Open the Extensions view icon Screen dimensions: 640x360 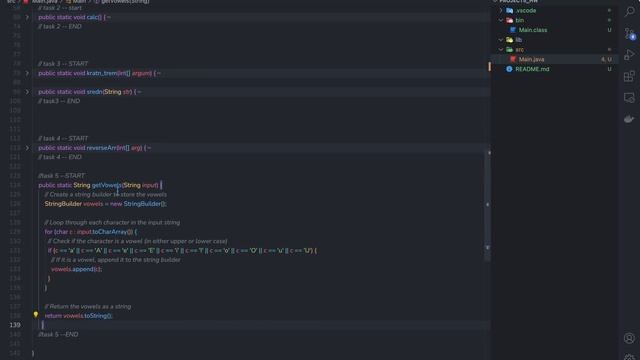629,76
